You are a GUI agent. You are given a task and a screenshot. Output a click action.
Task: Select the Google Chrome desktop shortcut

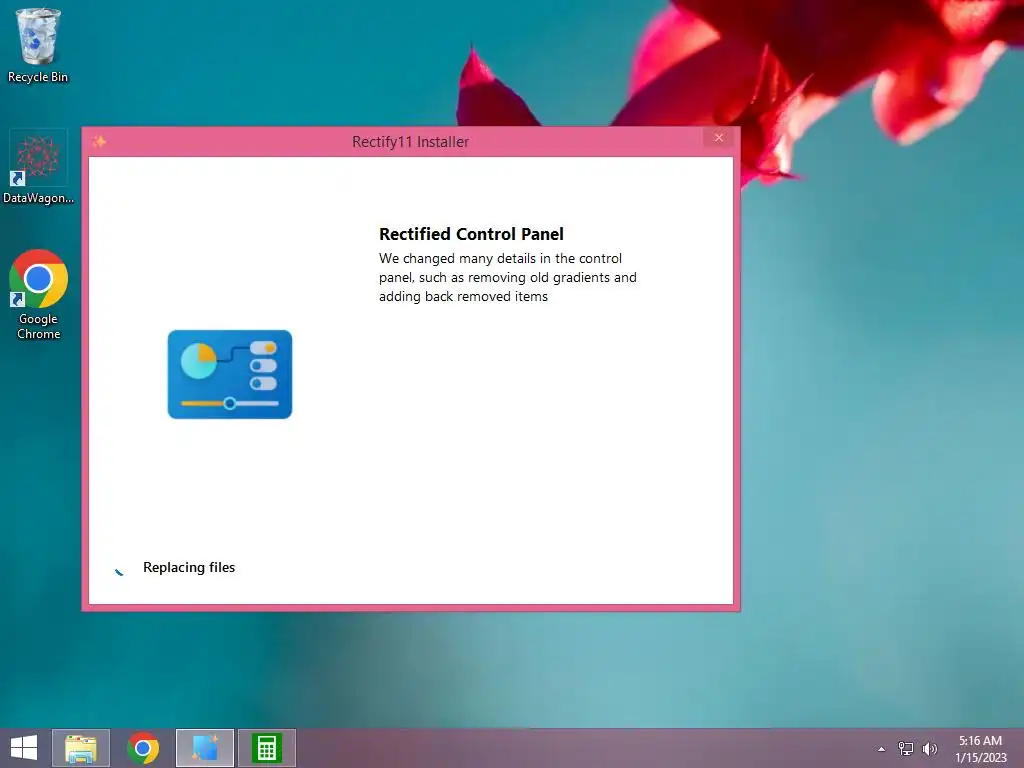(38, 295)
